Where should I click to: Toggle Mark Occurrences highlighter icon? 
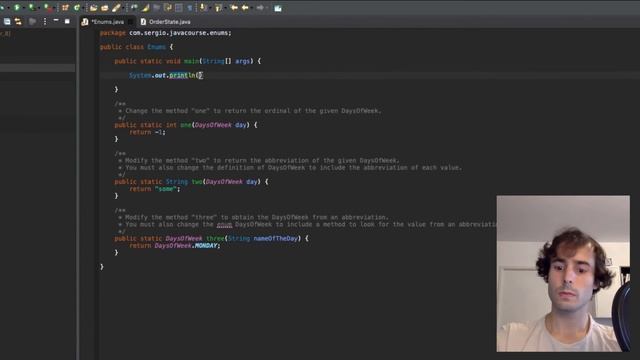coord(145,8)
